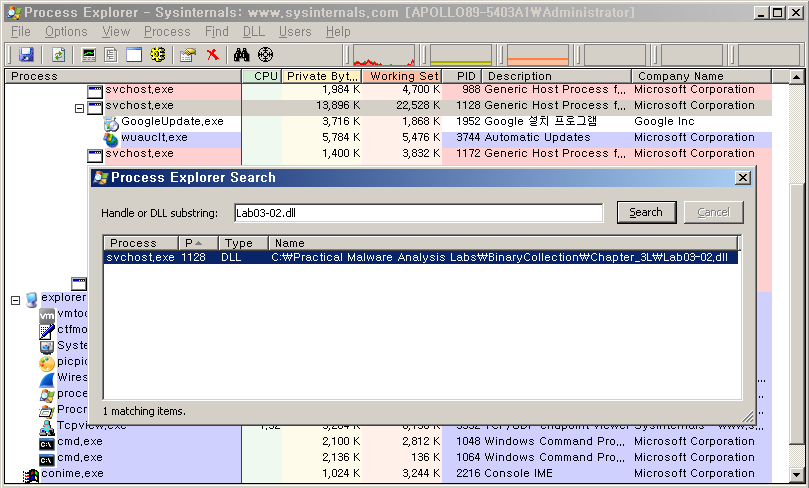
Task: Select the crosshair Find Window's Process icon
Action: [265, 55]
